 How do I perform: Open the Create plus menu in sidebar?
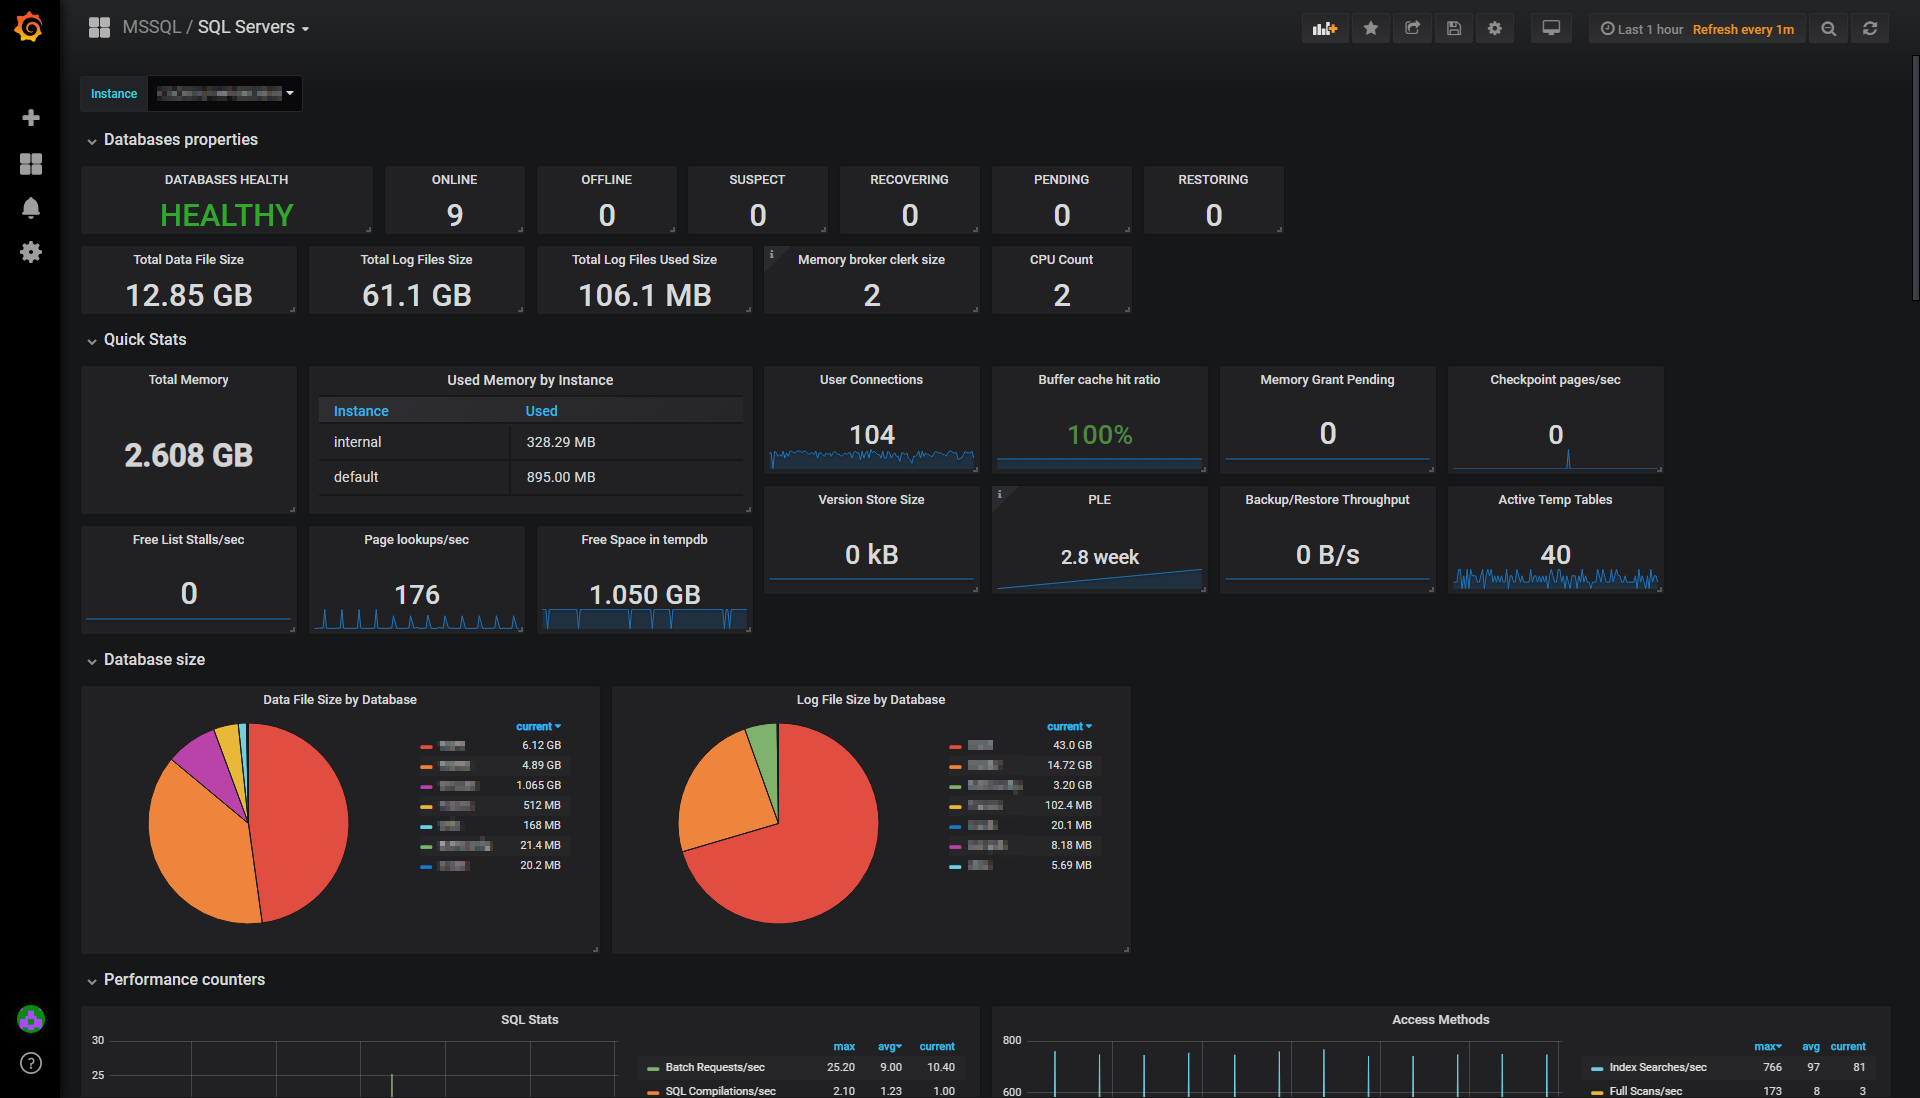[31, 118]
